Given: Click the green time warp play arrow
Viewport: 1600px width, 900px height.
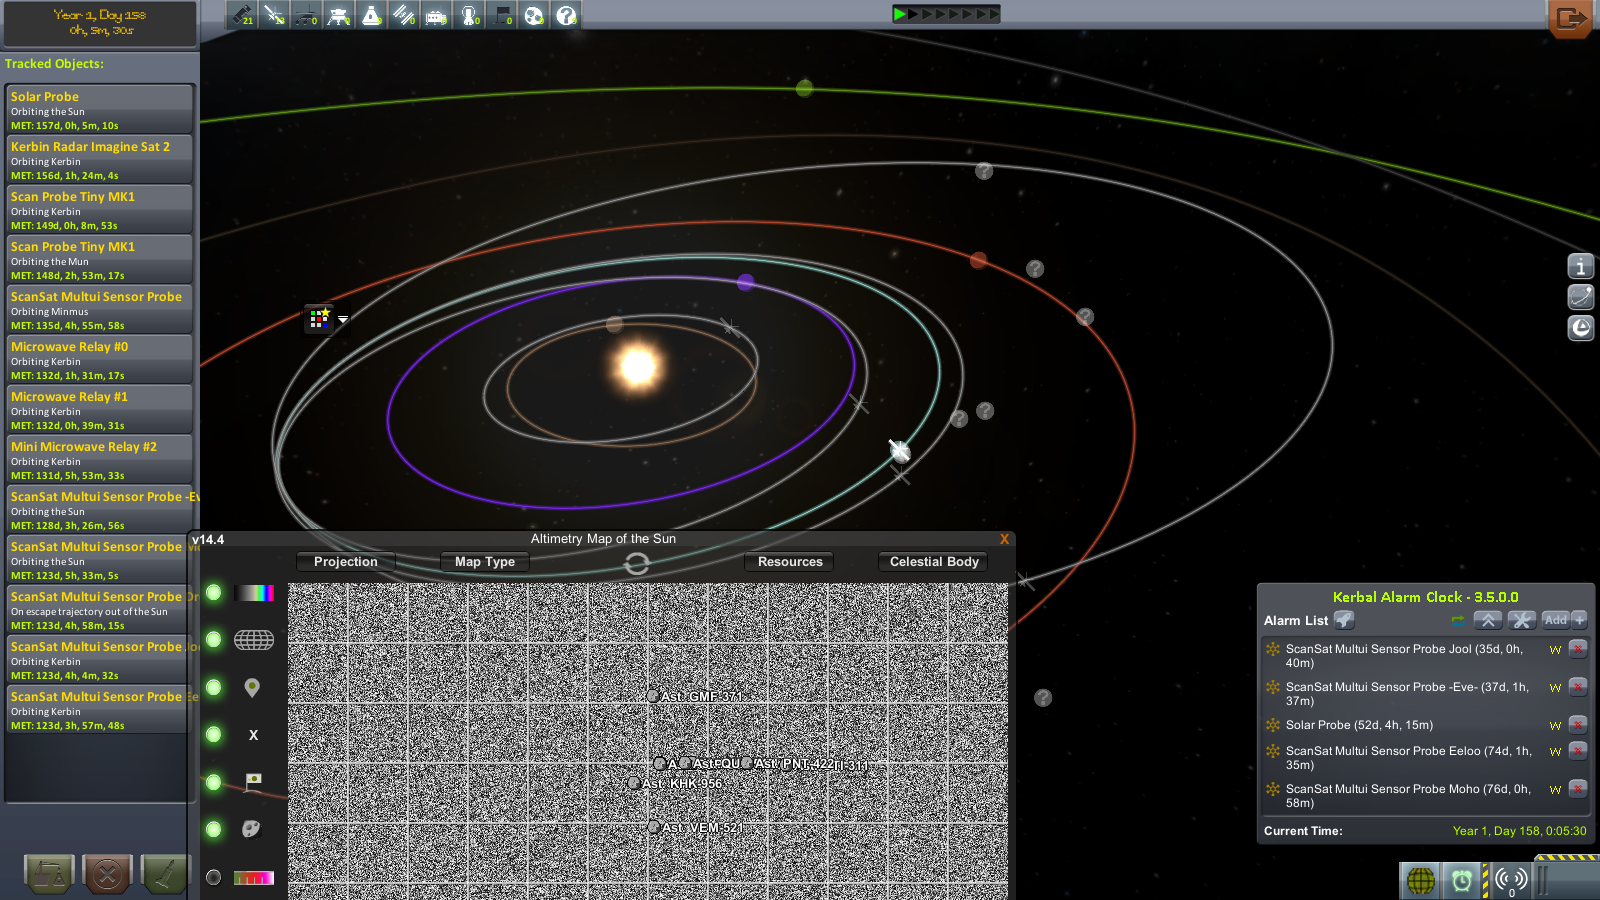Looking at the screenshot, I should (x=900, y=14).
